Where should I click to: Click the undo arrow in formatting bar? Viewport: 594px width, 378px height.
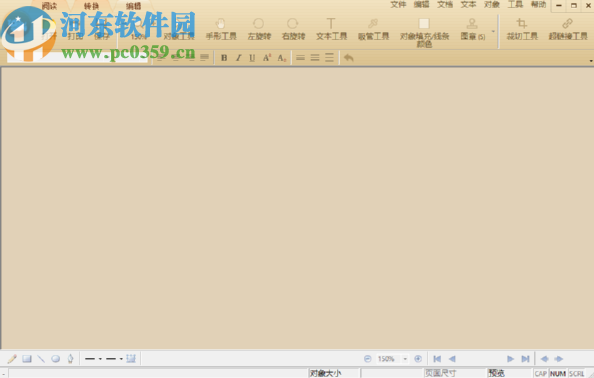(349, 58)
